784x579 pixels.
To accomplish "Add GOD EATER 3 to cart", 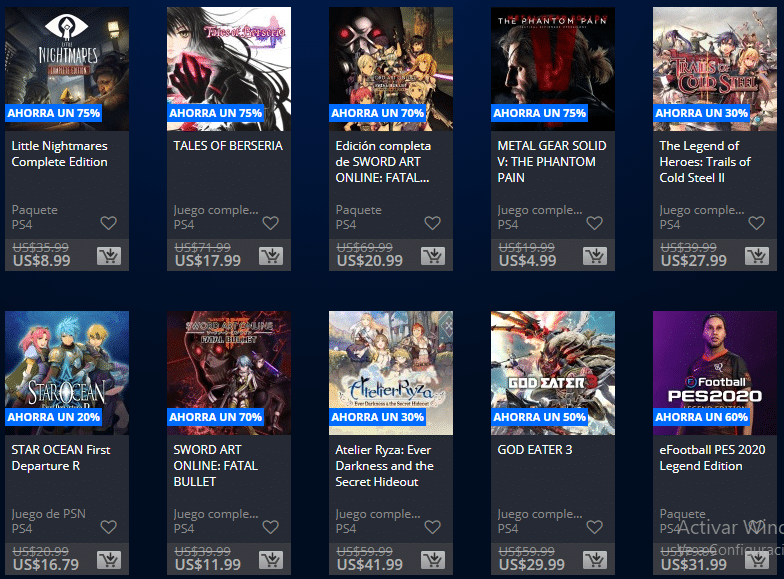I will pos(595,560).
